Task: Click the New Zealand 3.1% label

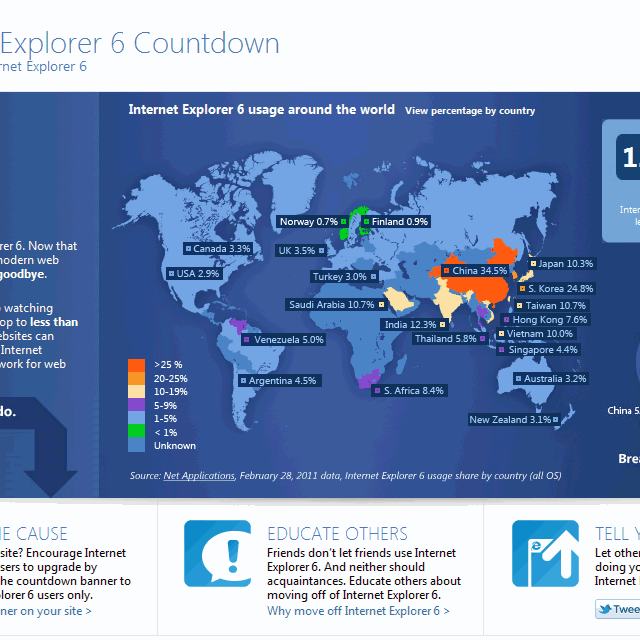Action: 514,420
